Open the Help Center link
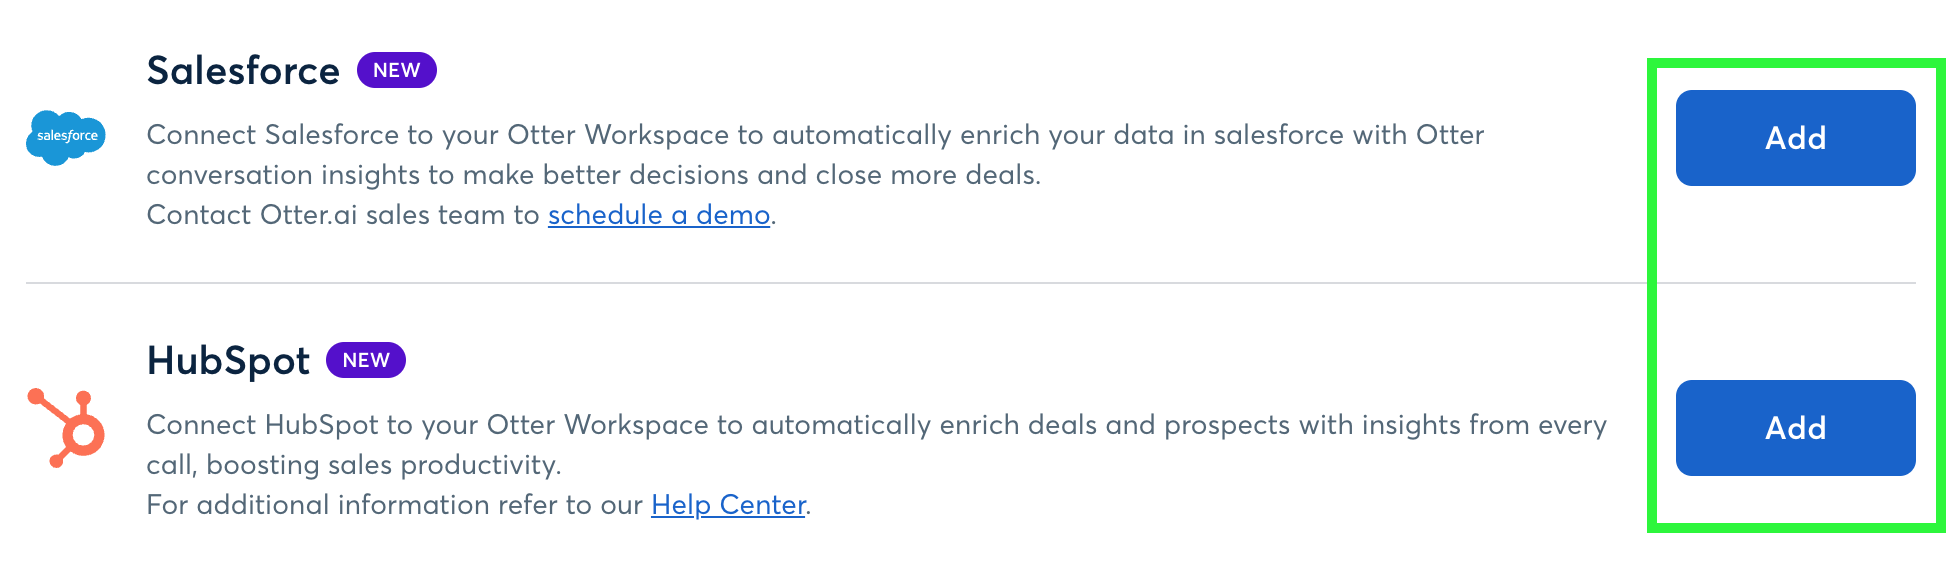 [728, 505]
